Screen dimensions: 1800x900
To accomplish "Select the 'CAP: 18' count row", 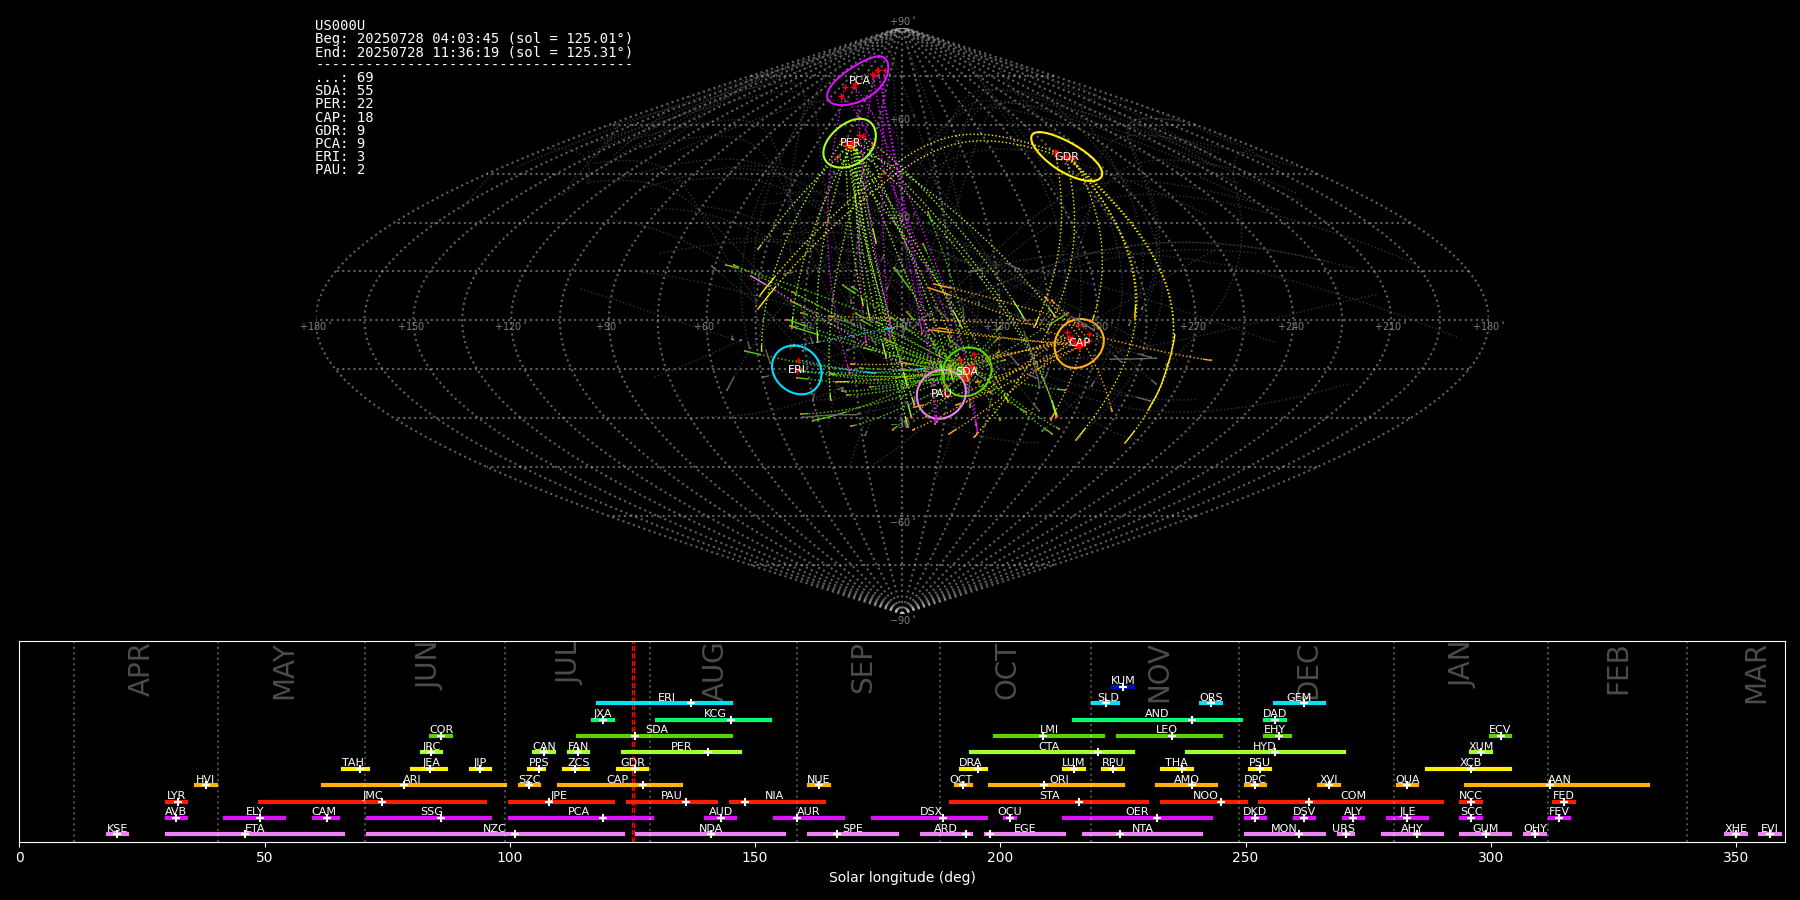I will [x=344, y=117].
